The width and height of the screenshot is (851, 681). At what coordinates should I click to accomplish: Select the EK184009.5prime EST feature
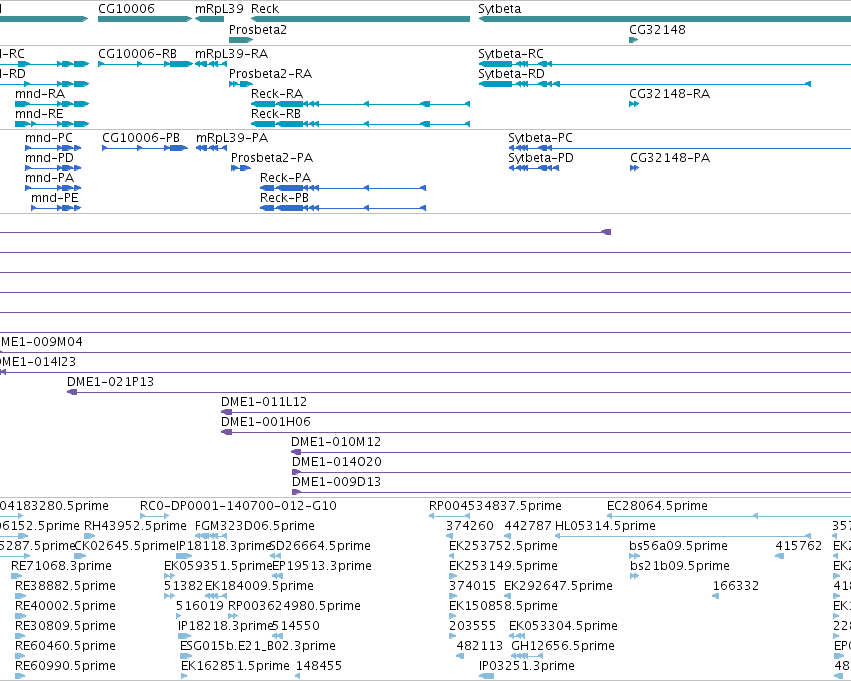[216, 596]
